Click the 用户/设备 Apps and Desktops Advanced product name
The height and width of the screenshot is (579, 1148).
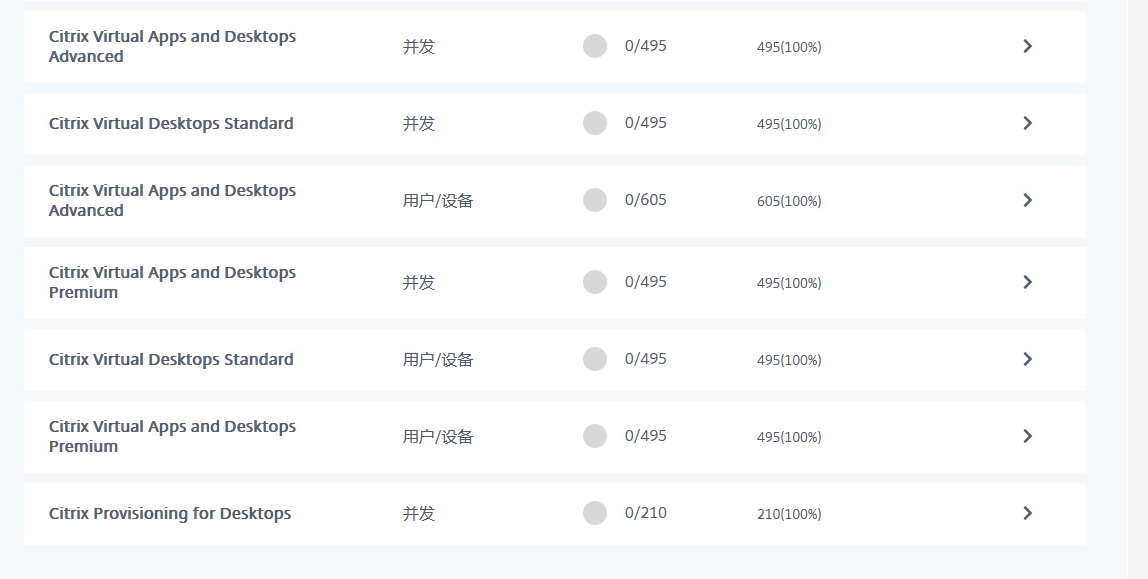(x=172, y=200)
